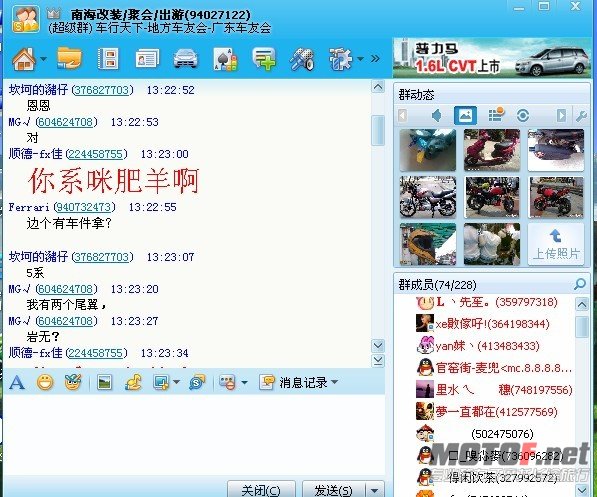Image resolution: width=597 pixels, height=497 pixels.
Task: Open the magic emoticon icon
Action: pos(73,382)
